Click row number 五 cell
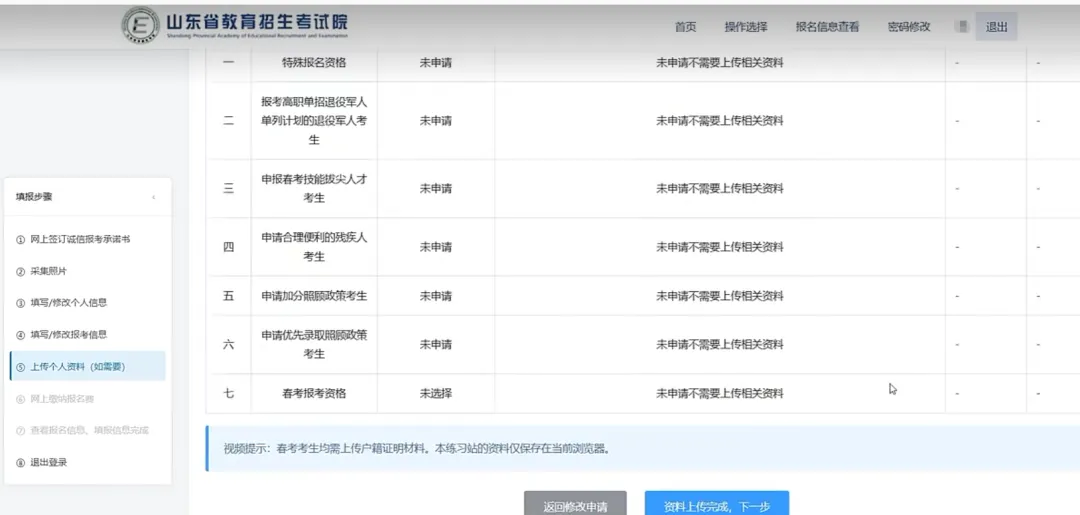 click(x=229, y=296)
